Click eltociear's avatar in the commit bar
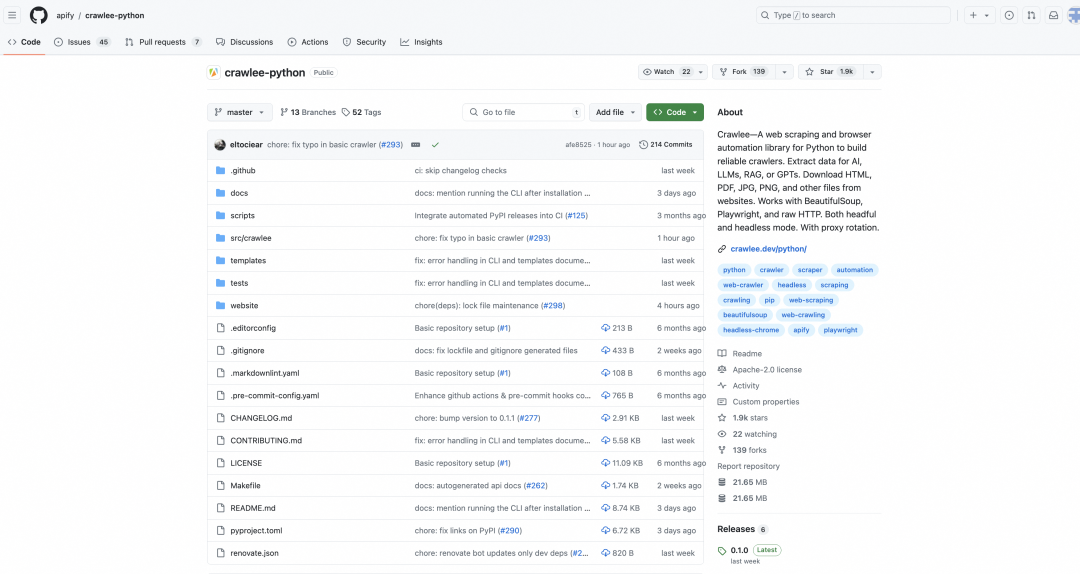Image resolution: width=1080 pixels, height=574 pixels. [220, 145]
